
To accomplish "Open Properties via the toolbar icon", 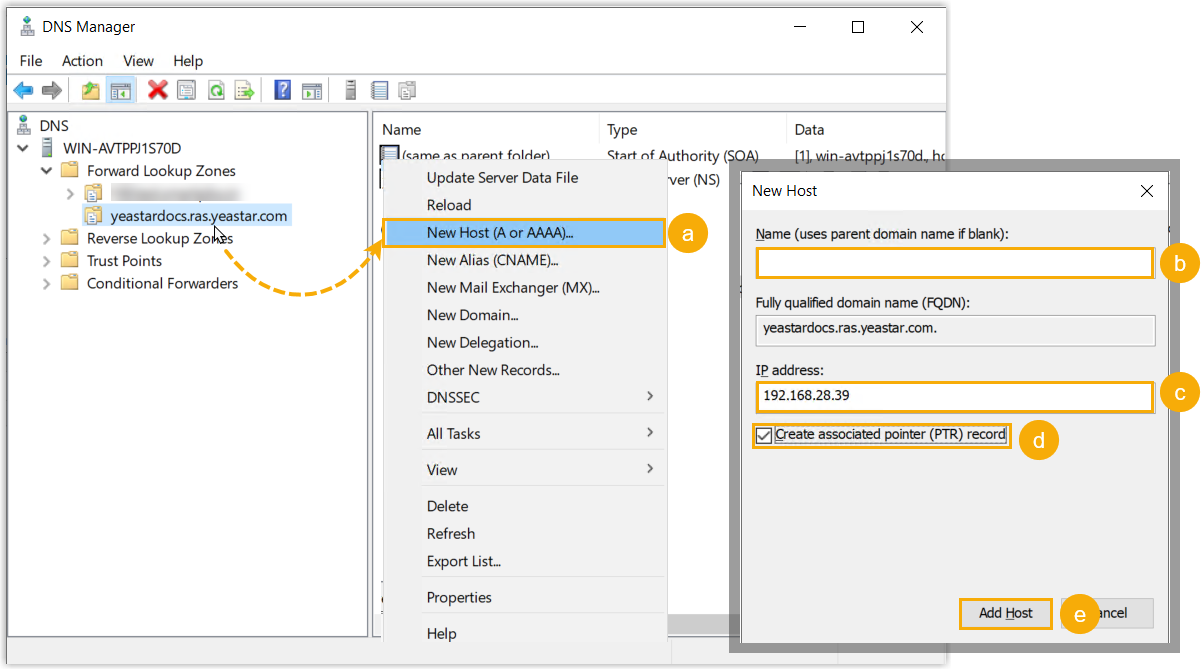I will point(186,91).
